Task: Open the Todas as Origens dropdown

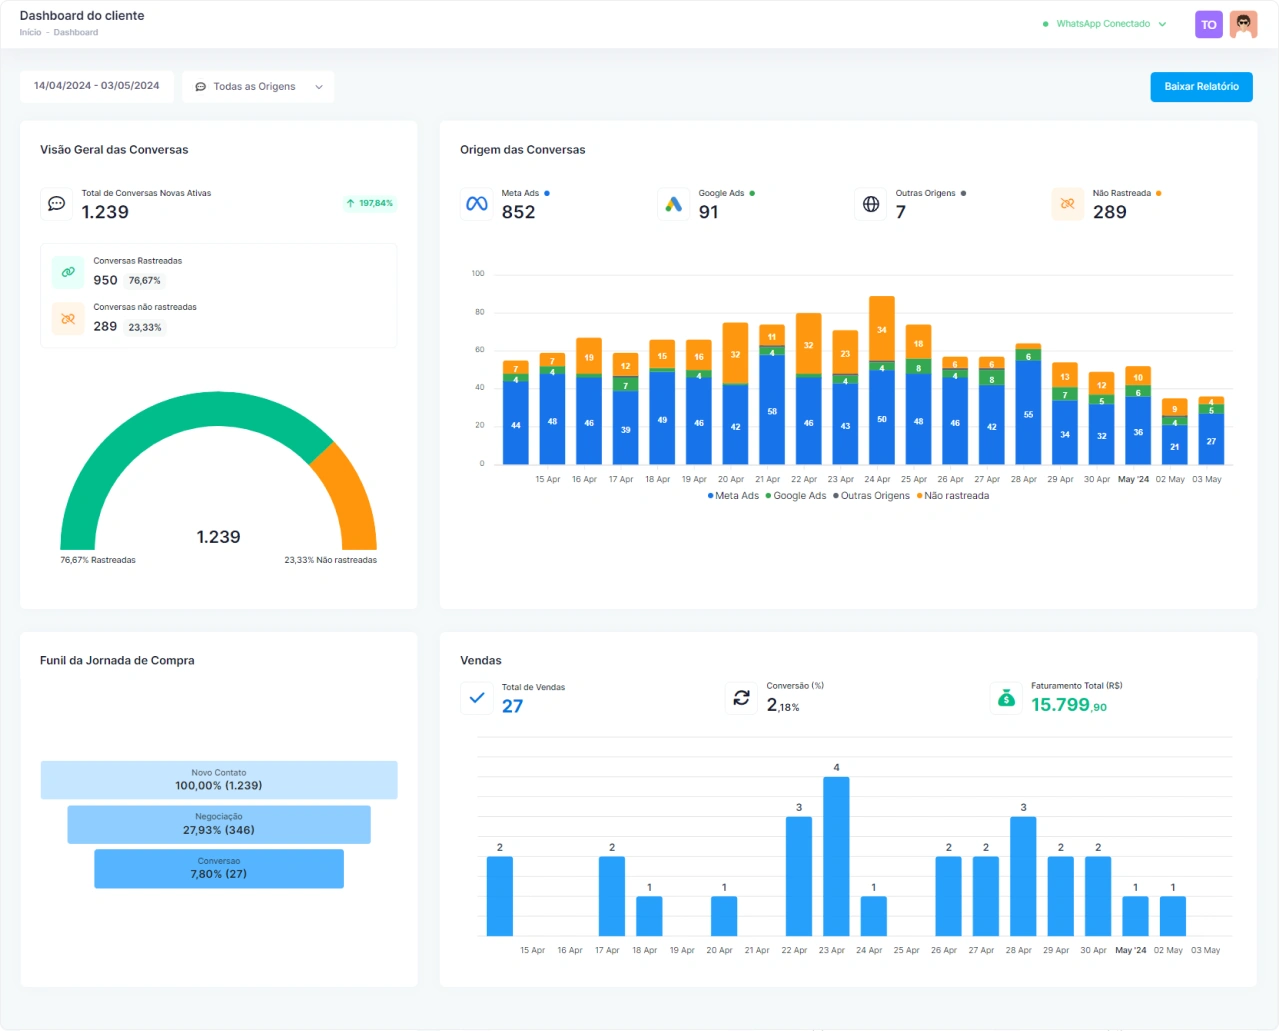Action: pyautogui.click(x=258, y=87)
